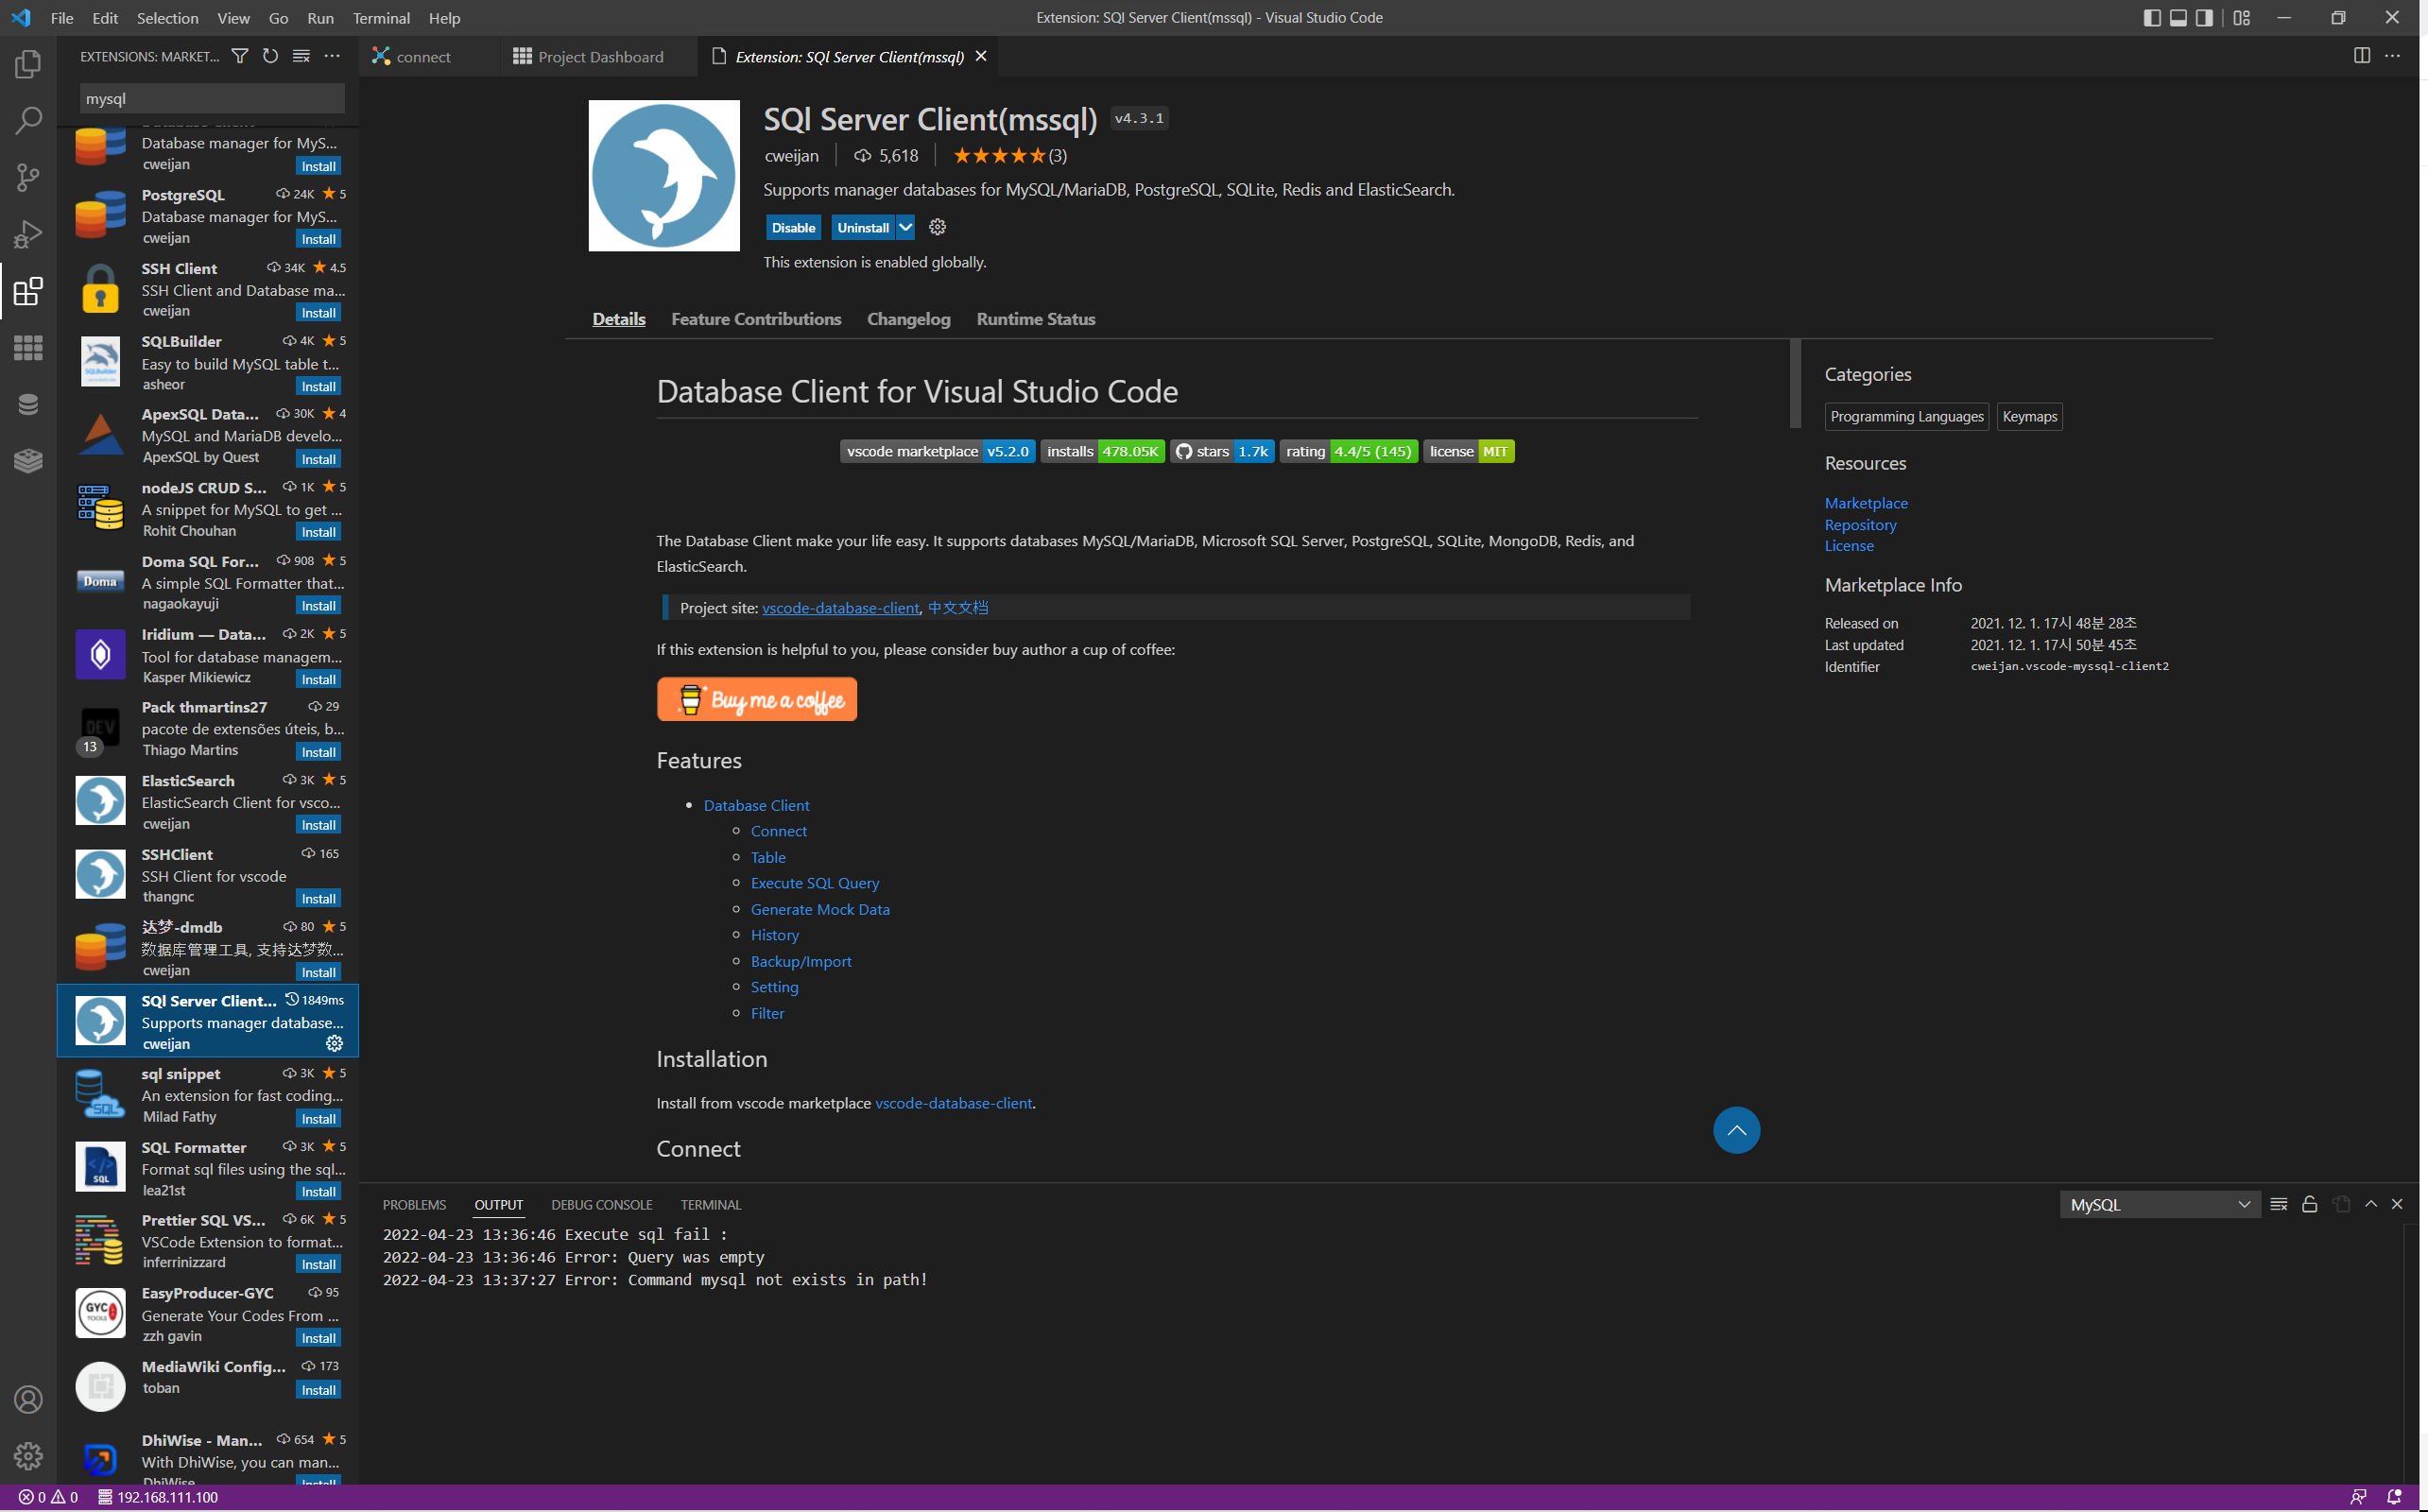Switch to the Changelog tab
The height and width of the screenshot is (1512, 2428).
point(908,319)
